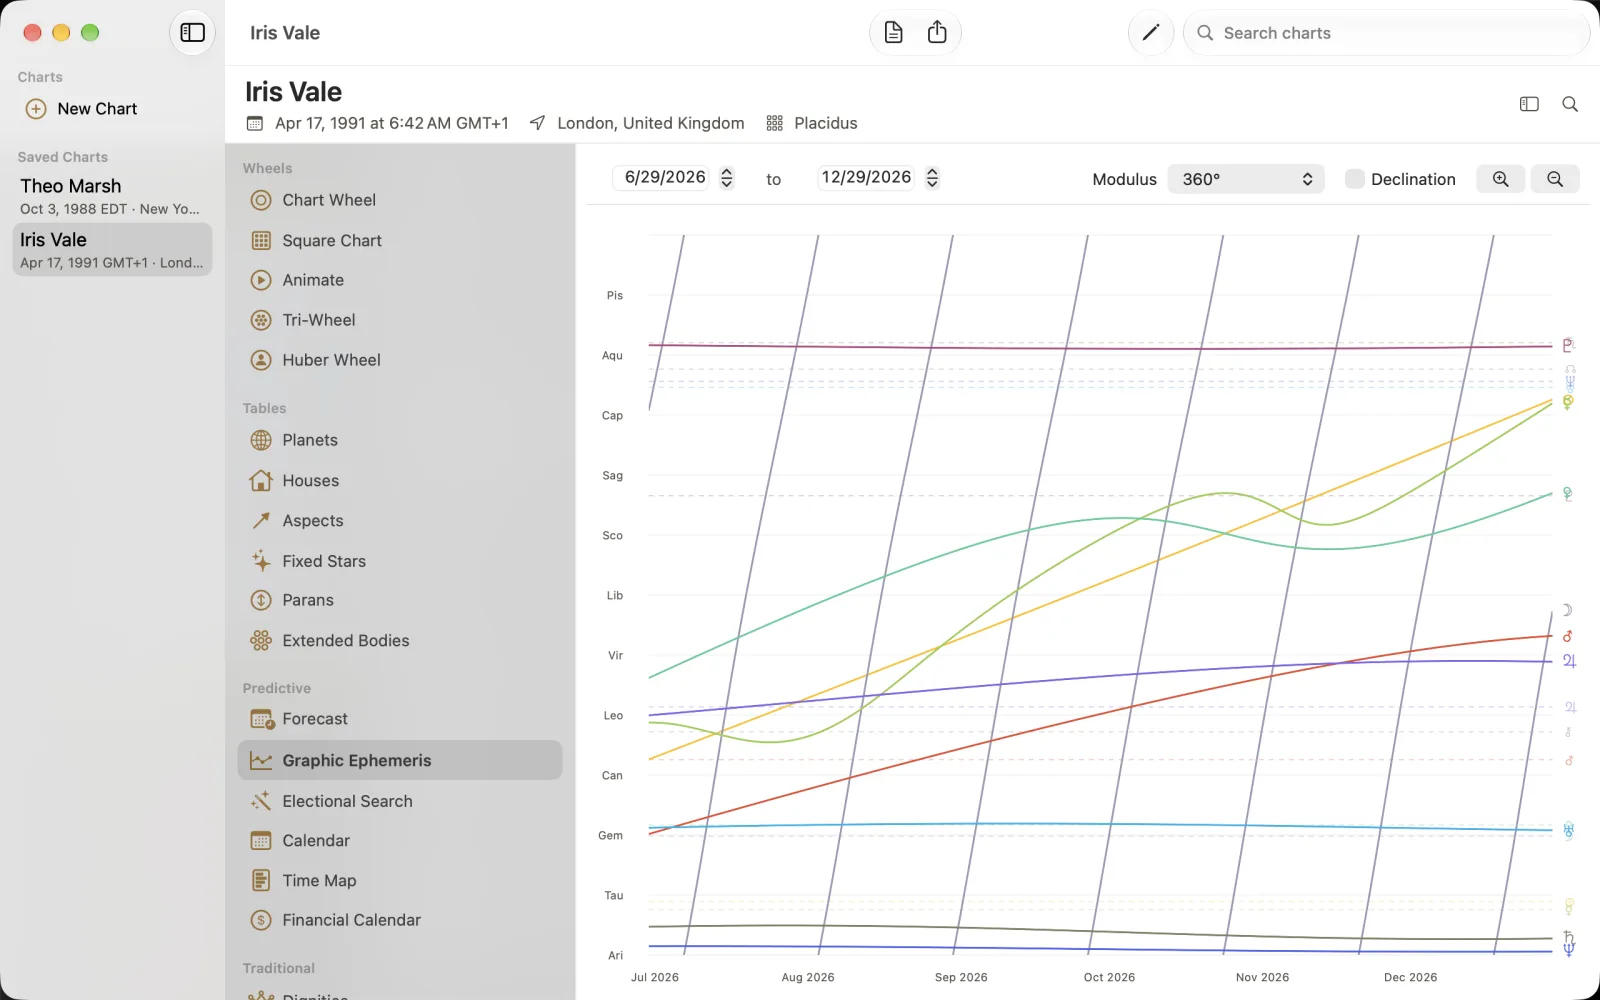The height and width of the screenshot is (1000, 1600).
Task: Click the Placidus house system label
Action: [x=826, y=123]
